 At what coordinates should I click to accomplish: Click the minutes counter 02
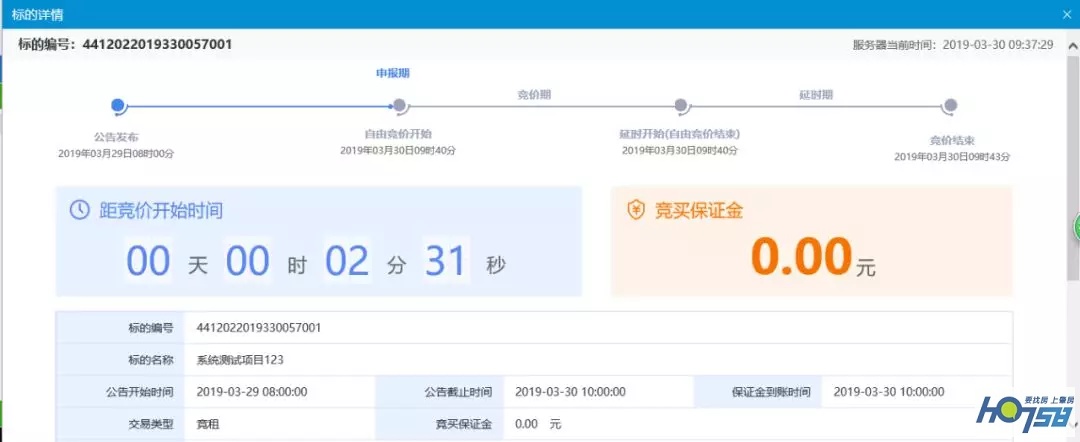[347, 260]
